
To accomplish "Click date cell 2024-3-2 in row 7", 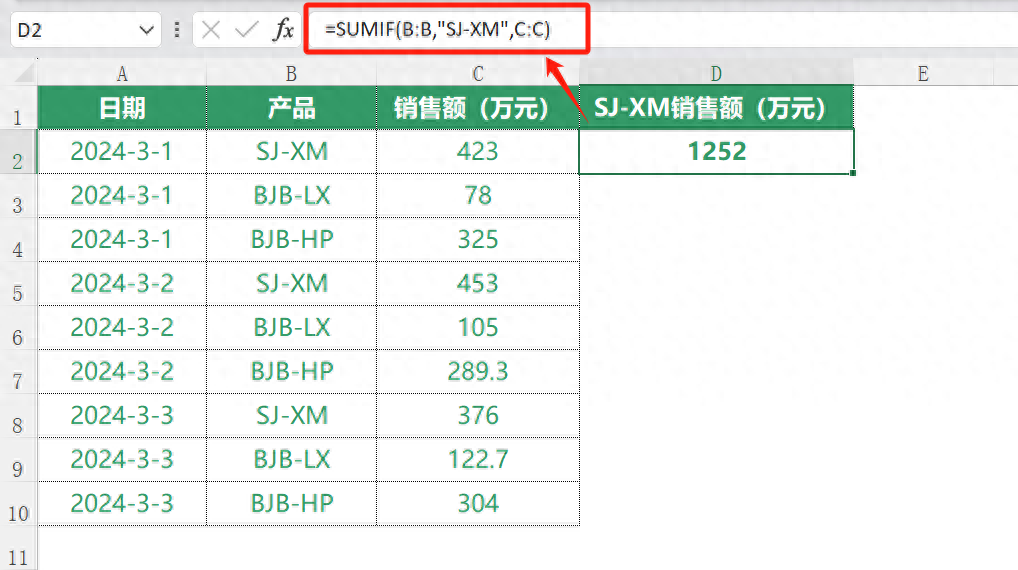I will pyautogui.click(x=122, y=372).
